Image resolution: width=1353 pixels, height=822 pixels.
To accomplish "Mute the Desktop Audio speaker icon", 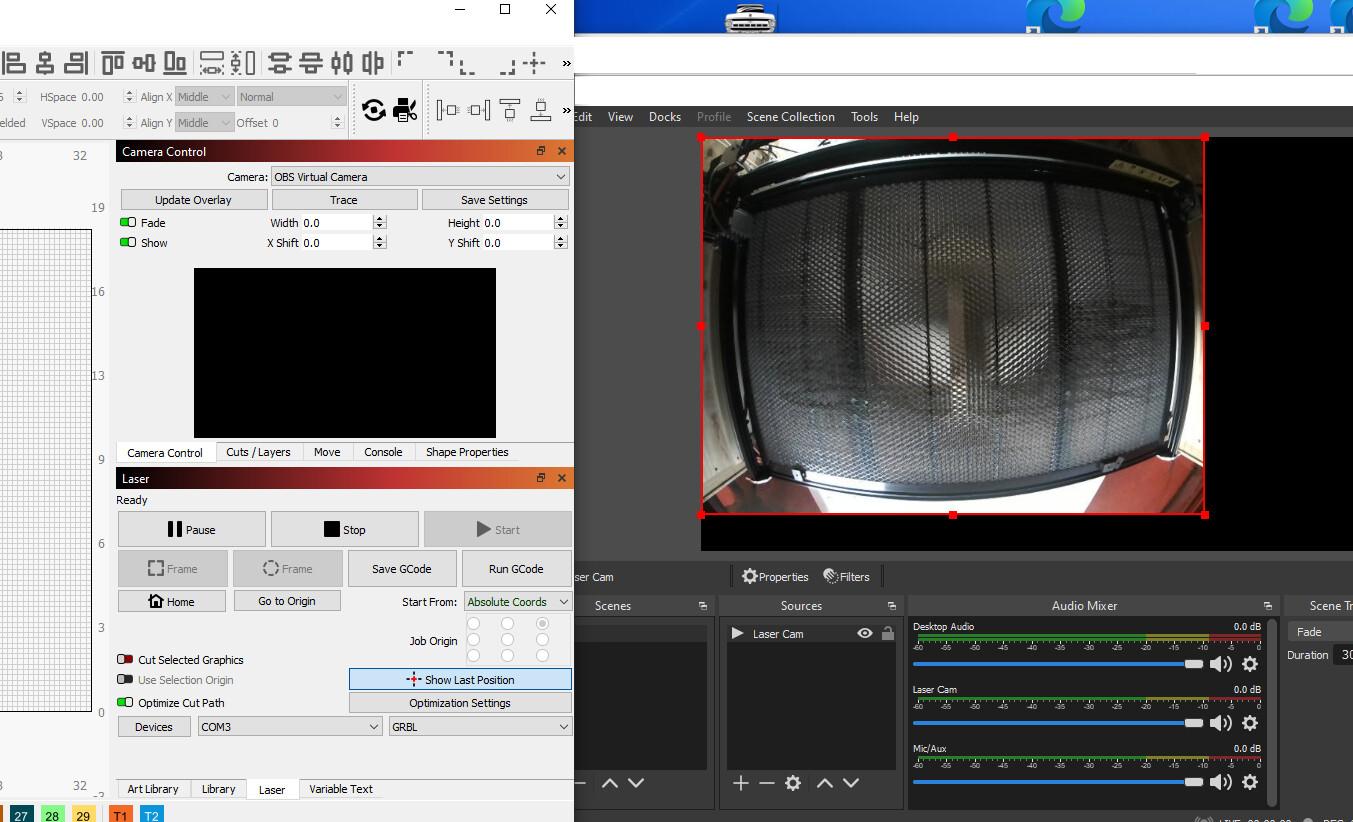I will (x=1221, y=664).
